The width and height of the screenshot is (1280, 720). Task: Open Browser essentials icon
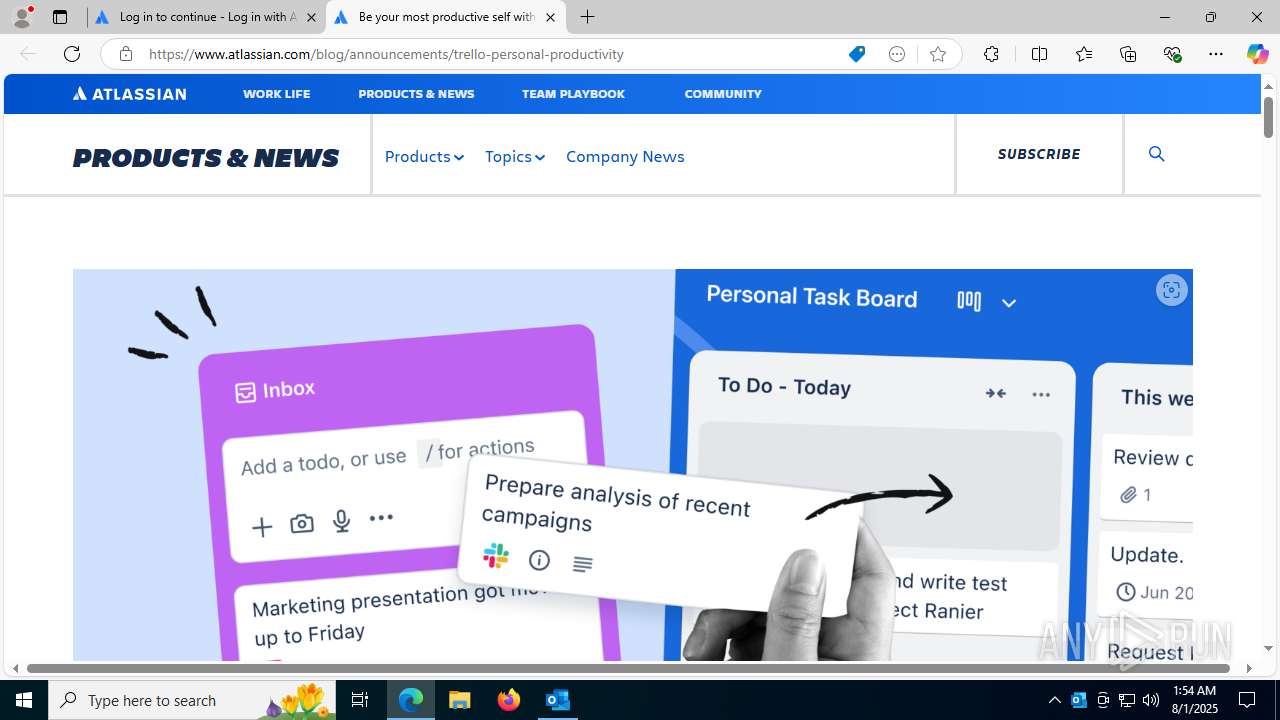point(1172,54)
